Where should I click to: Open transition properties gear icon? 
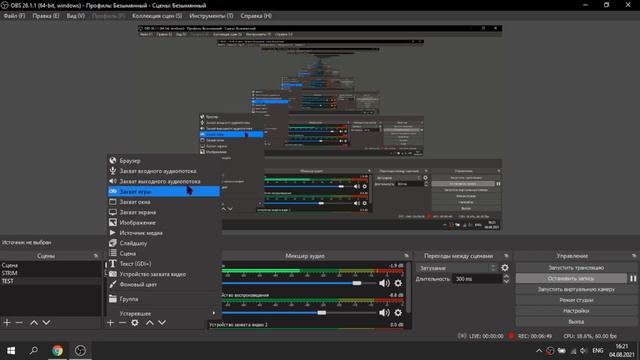click(x=505, y=268)
